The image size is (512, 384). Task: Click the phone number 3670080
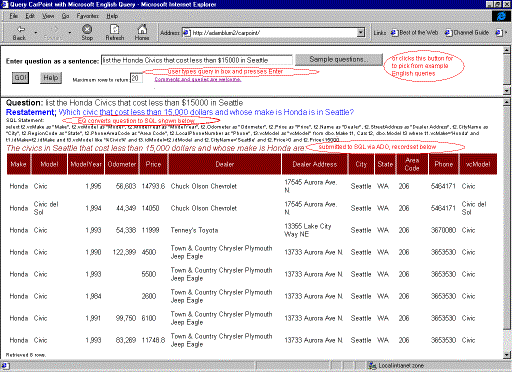(443, 230)
